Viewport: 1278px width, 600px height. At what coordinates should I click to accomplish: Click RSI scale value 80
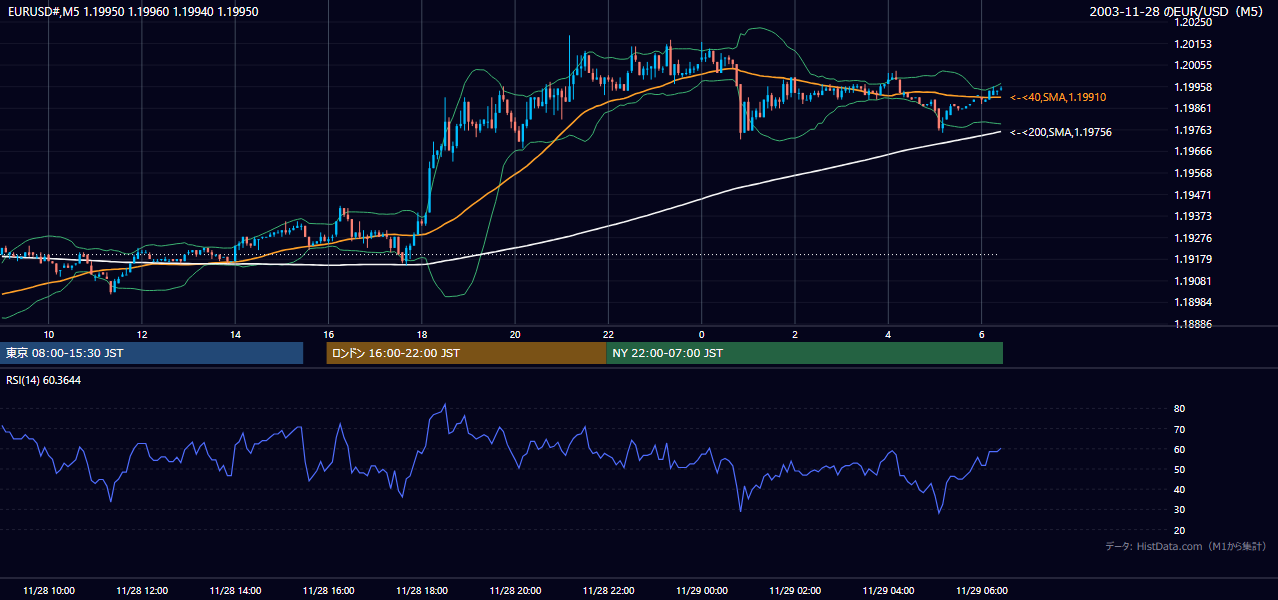tap(1180, 409)
